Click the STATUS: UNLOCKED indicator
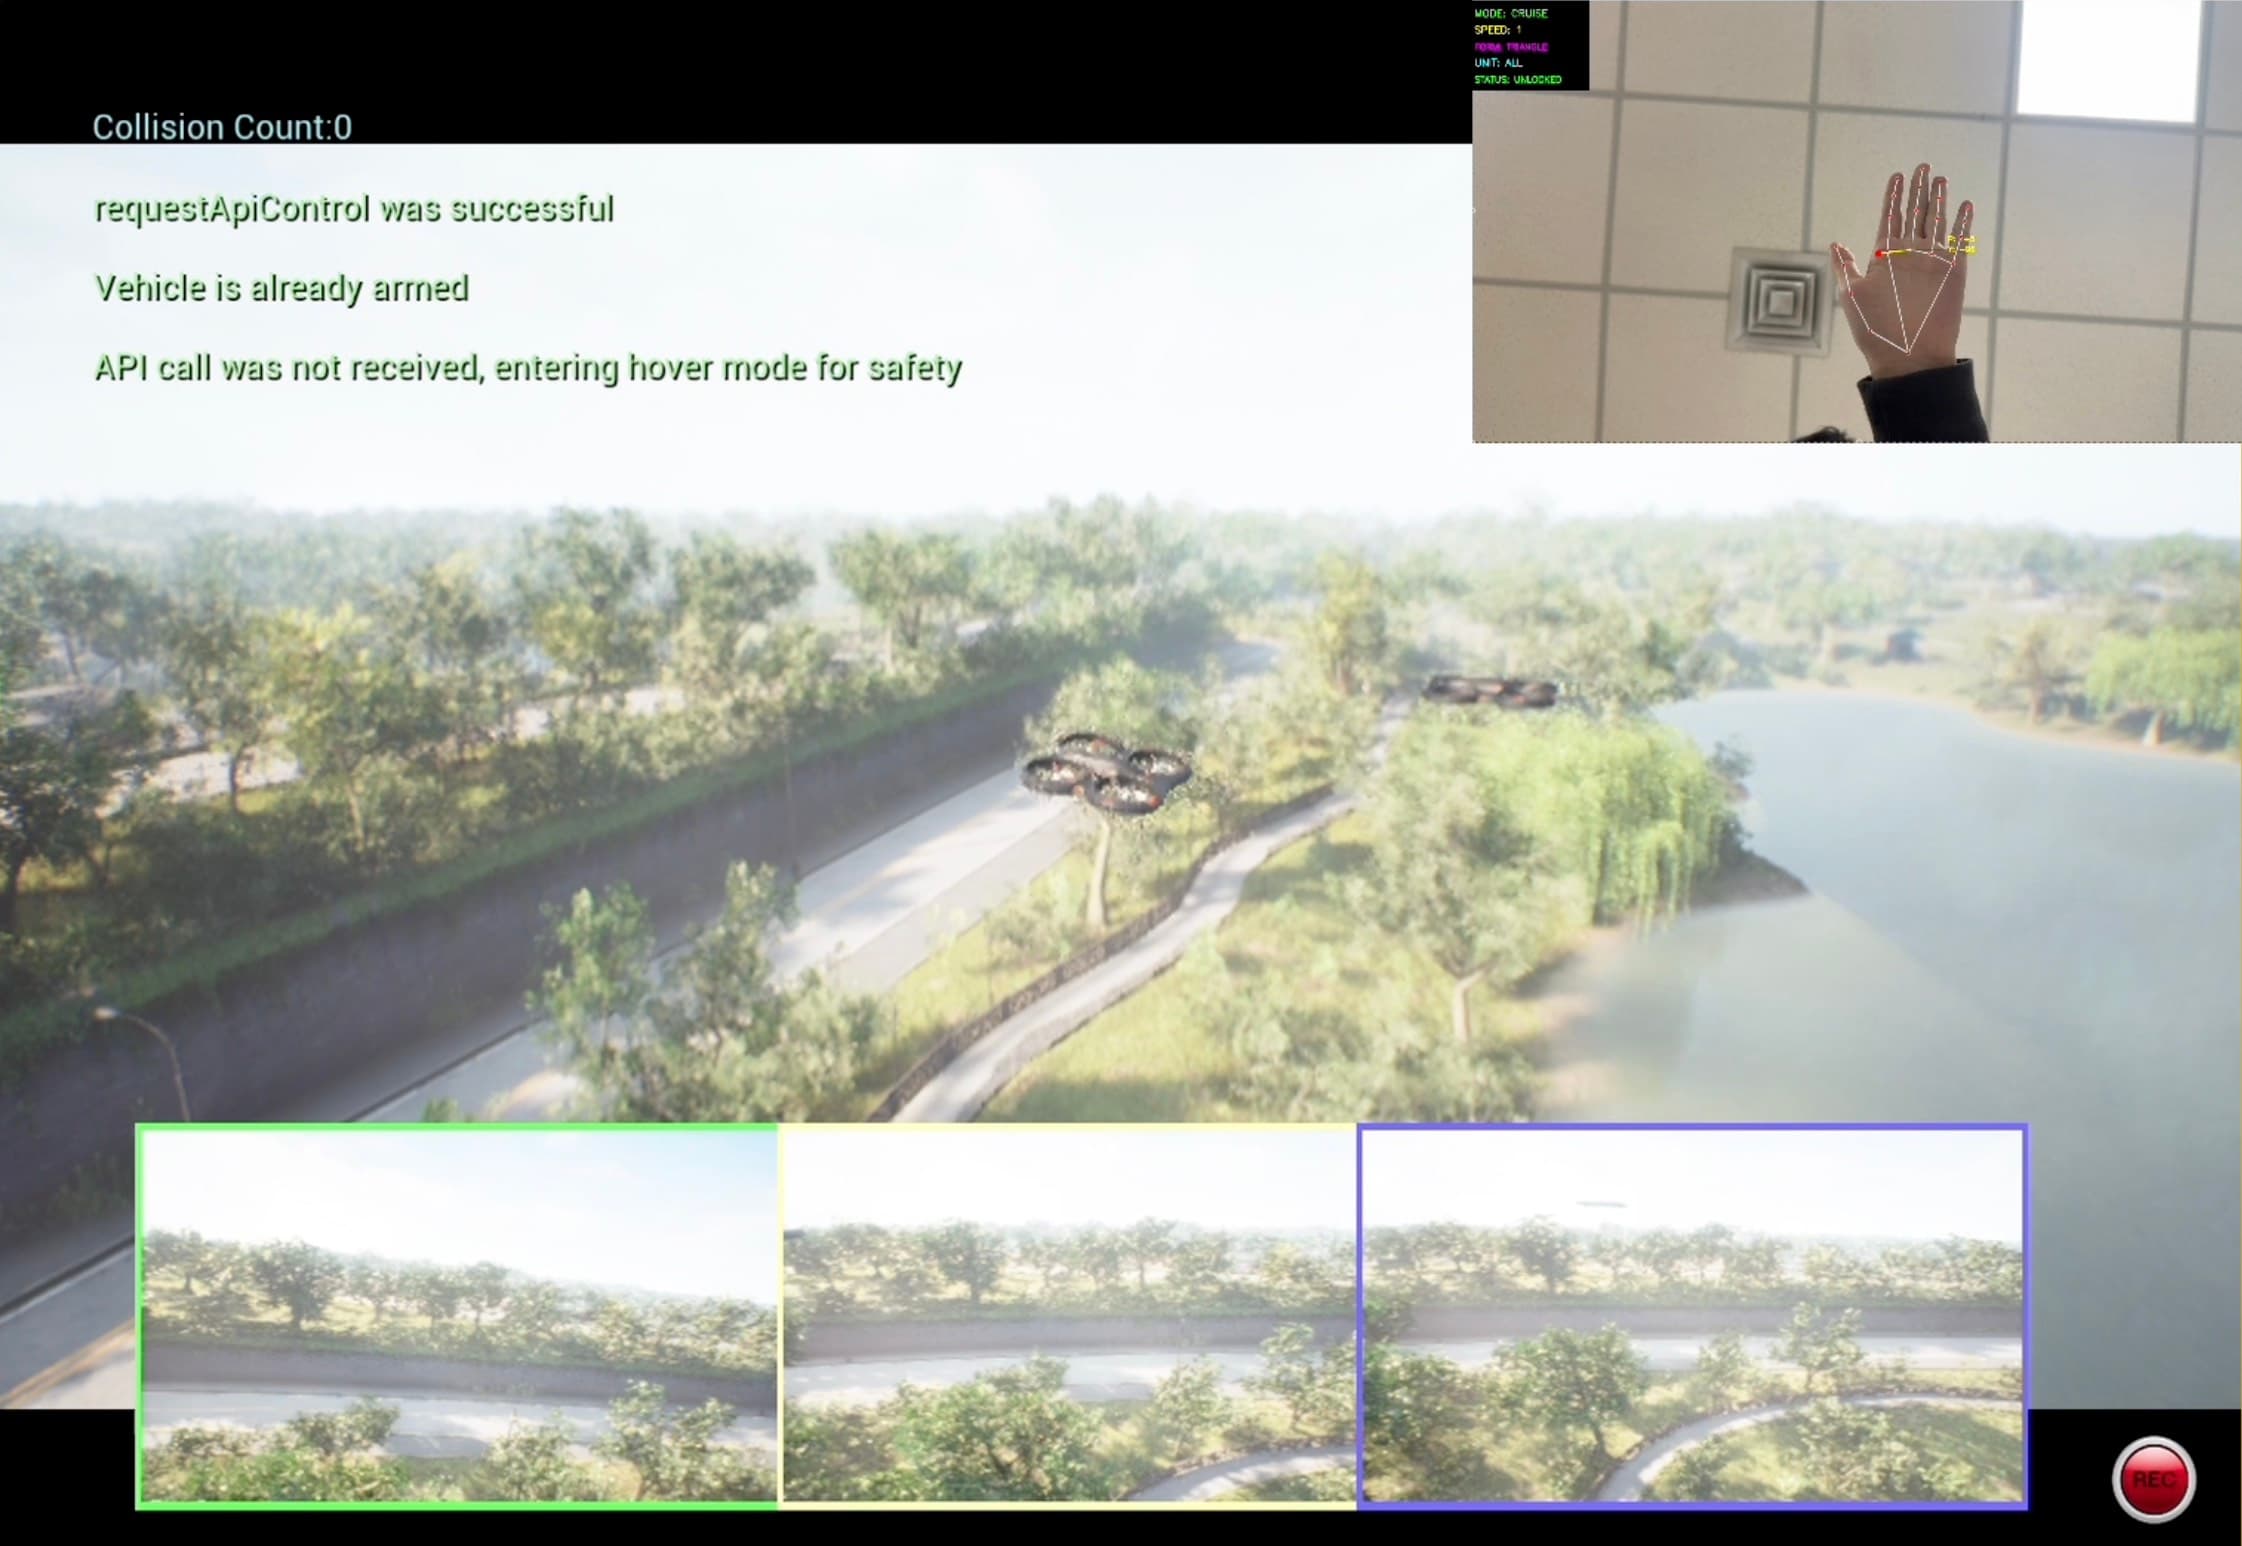The width and height of the screenshot is (2242, 1546). pyautogui.click(x=1517, y=80)
